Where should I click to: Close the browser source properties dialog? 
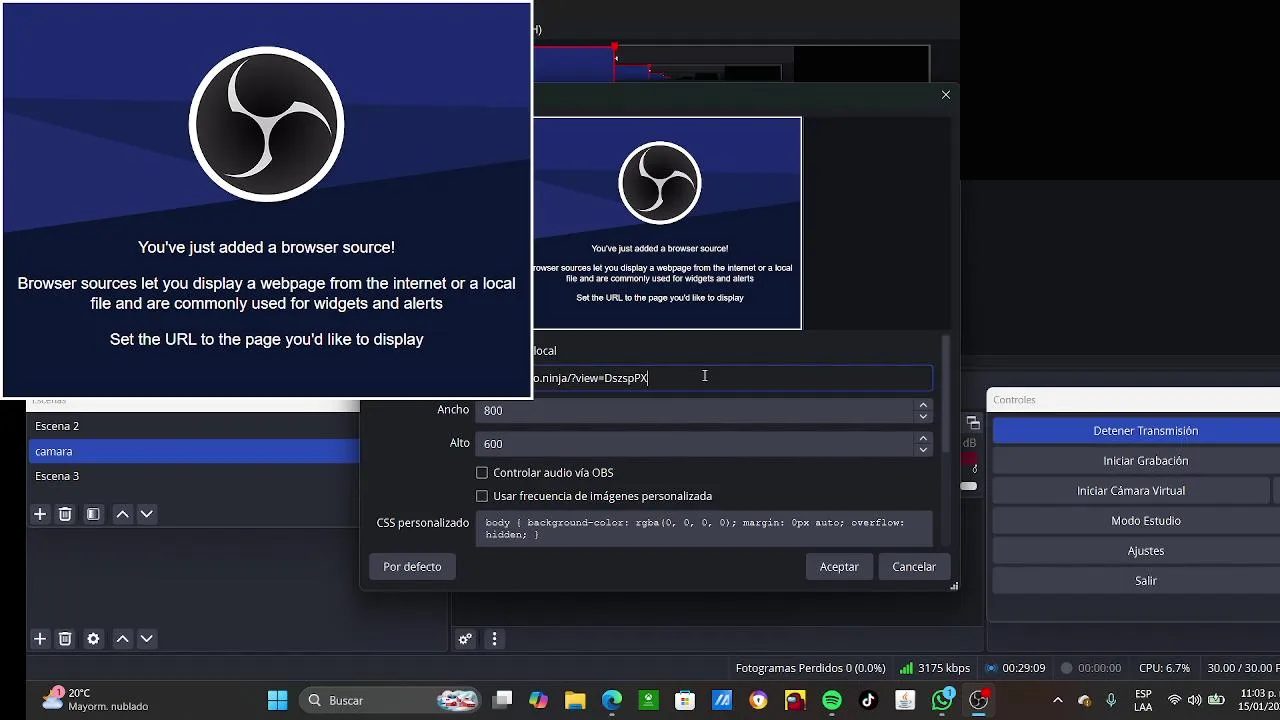(946, 95)
